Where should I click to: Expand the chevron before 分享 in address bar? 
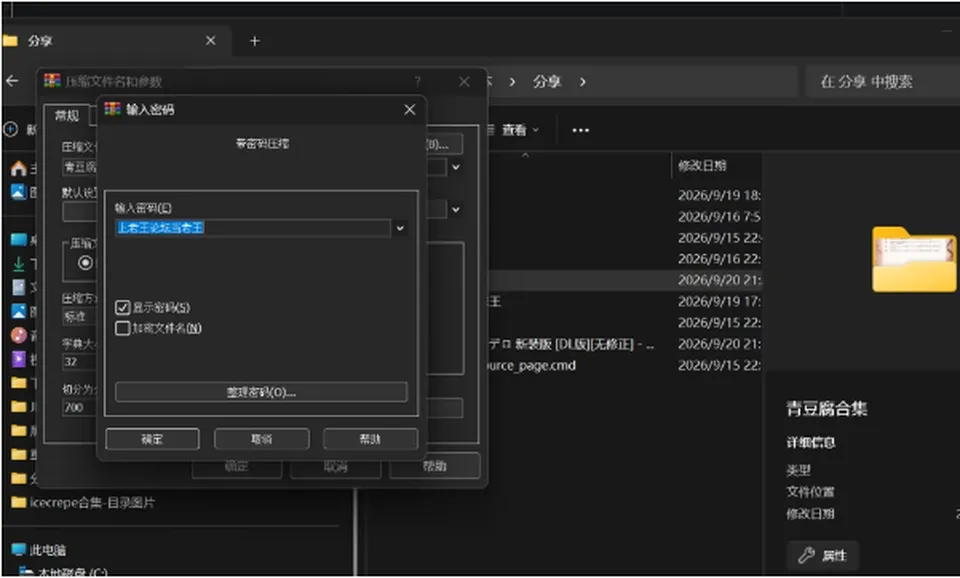(x=512, y=81)
